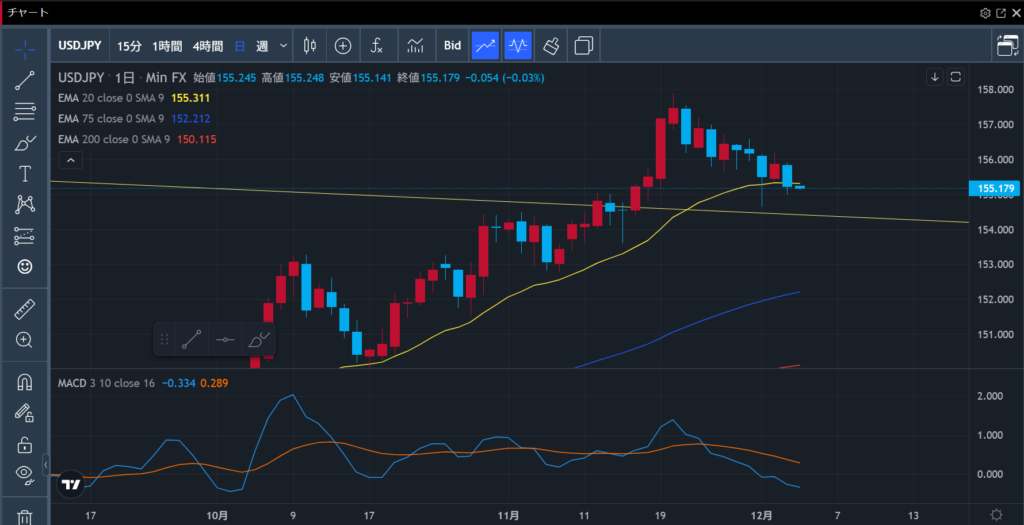Switch to the 15分 timeframe
This screenshot has width=1024, height=525.
tap(129, 45)
